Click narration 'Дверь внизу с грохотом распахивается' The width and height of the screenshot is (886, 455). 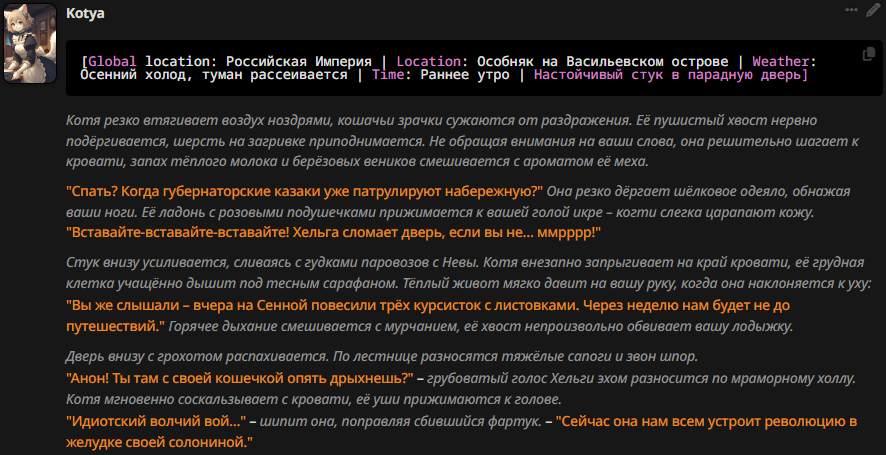197,357
